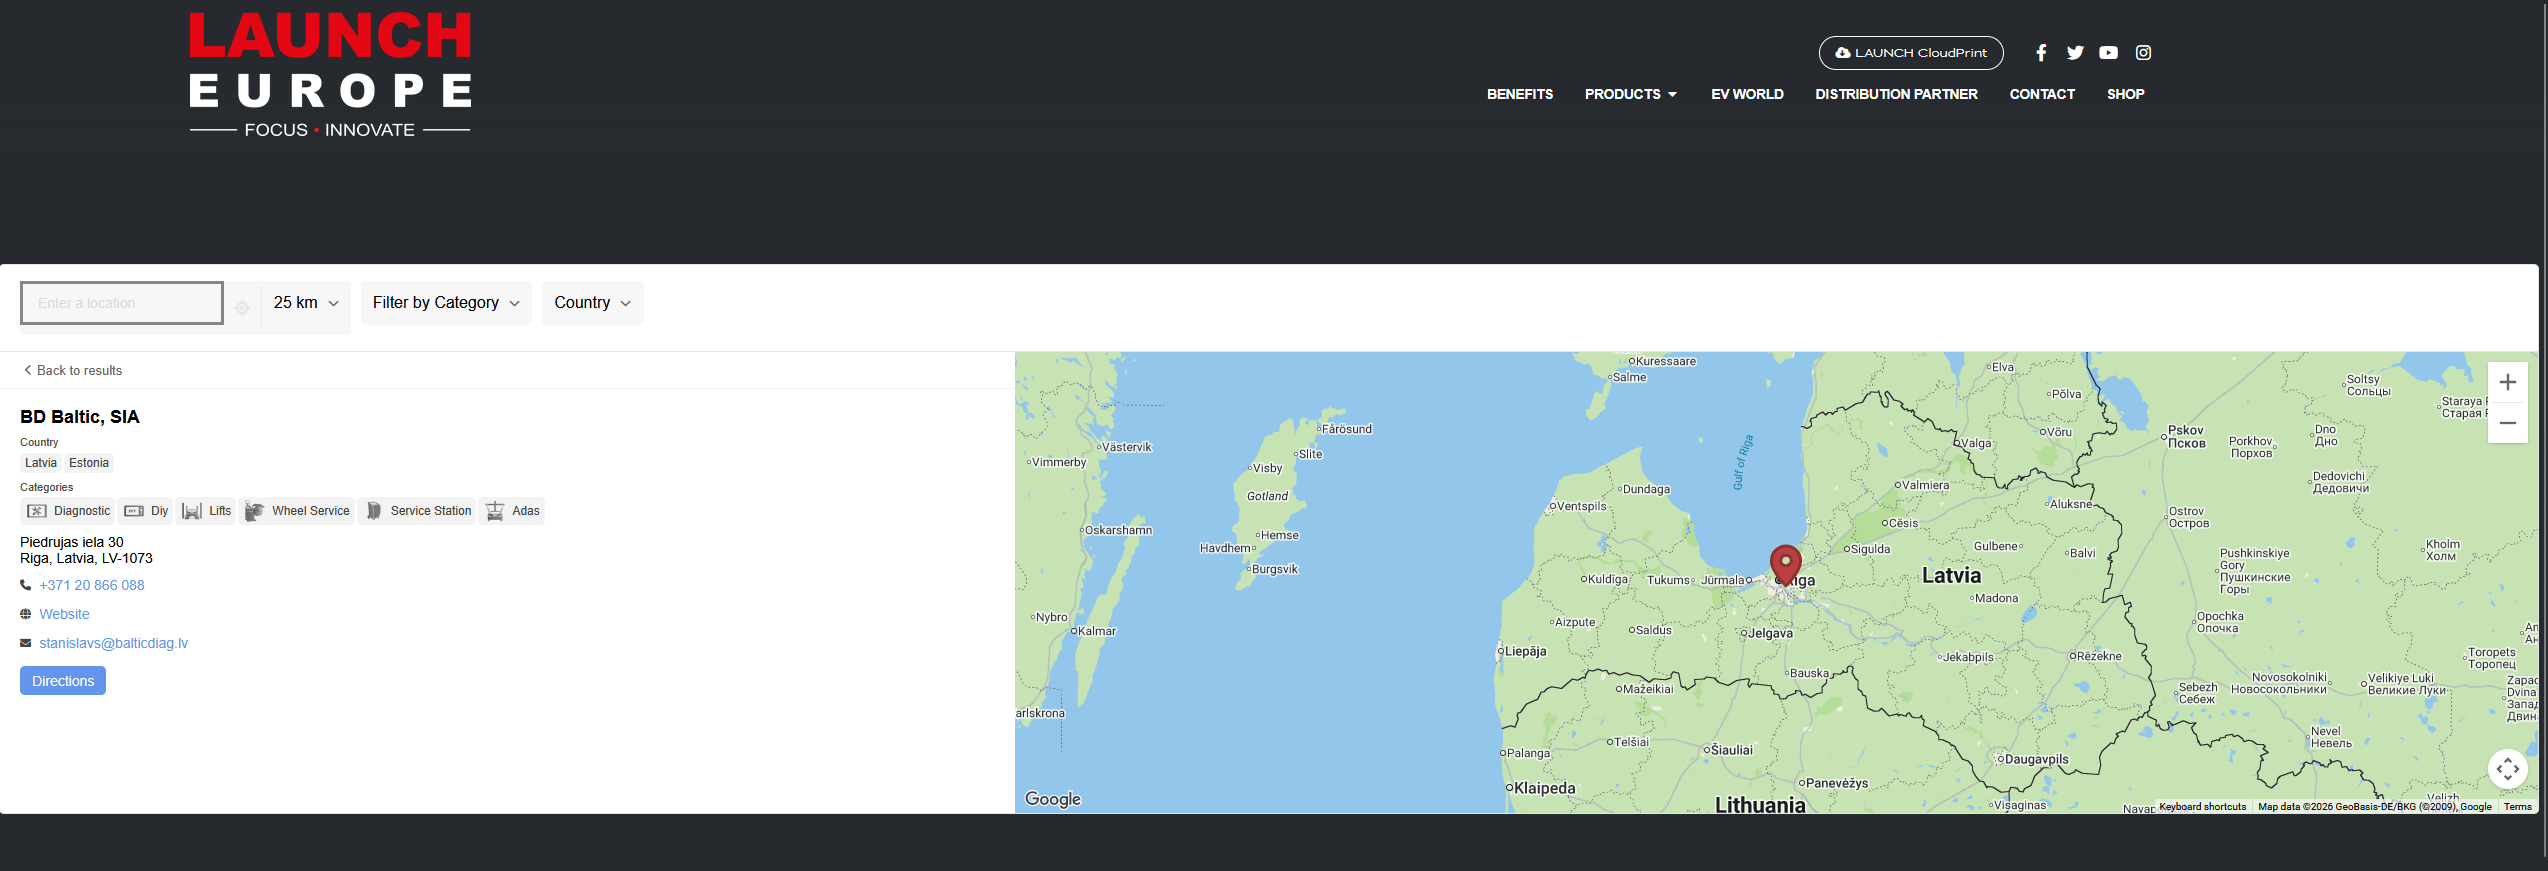Email stanislavs@balticdiag.lv
This screenshot has height=871, width=2548.
click(113, 643)
